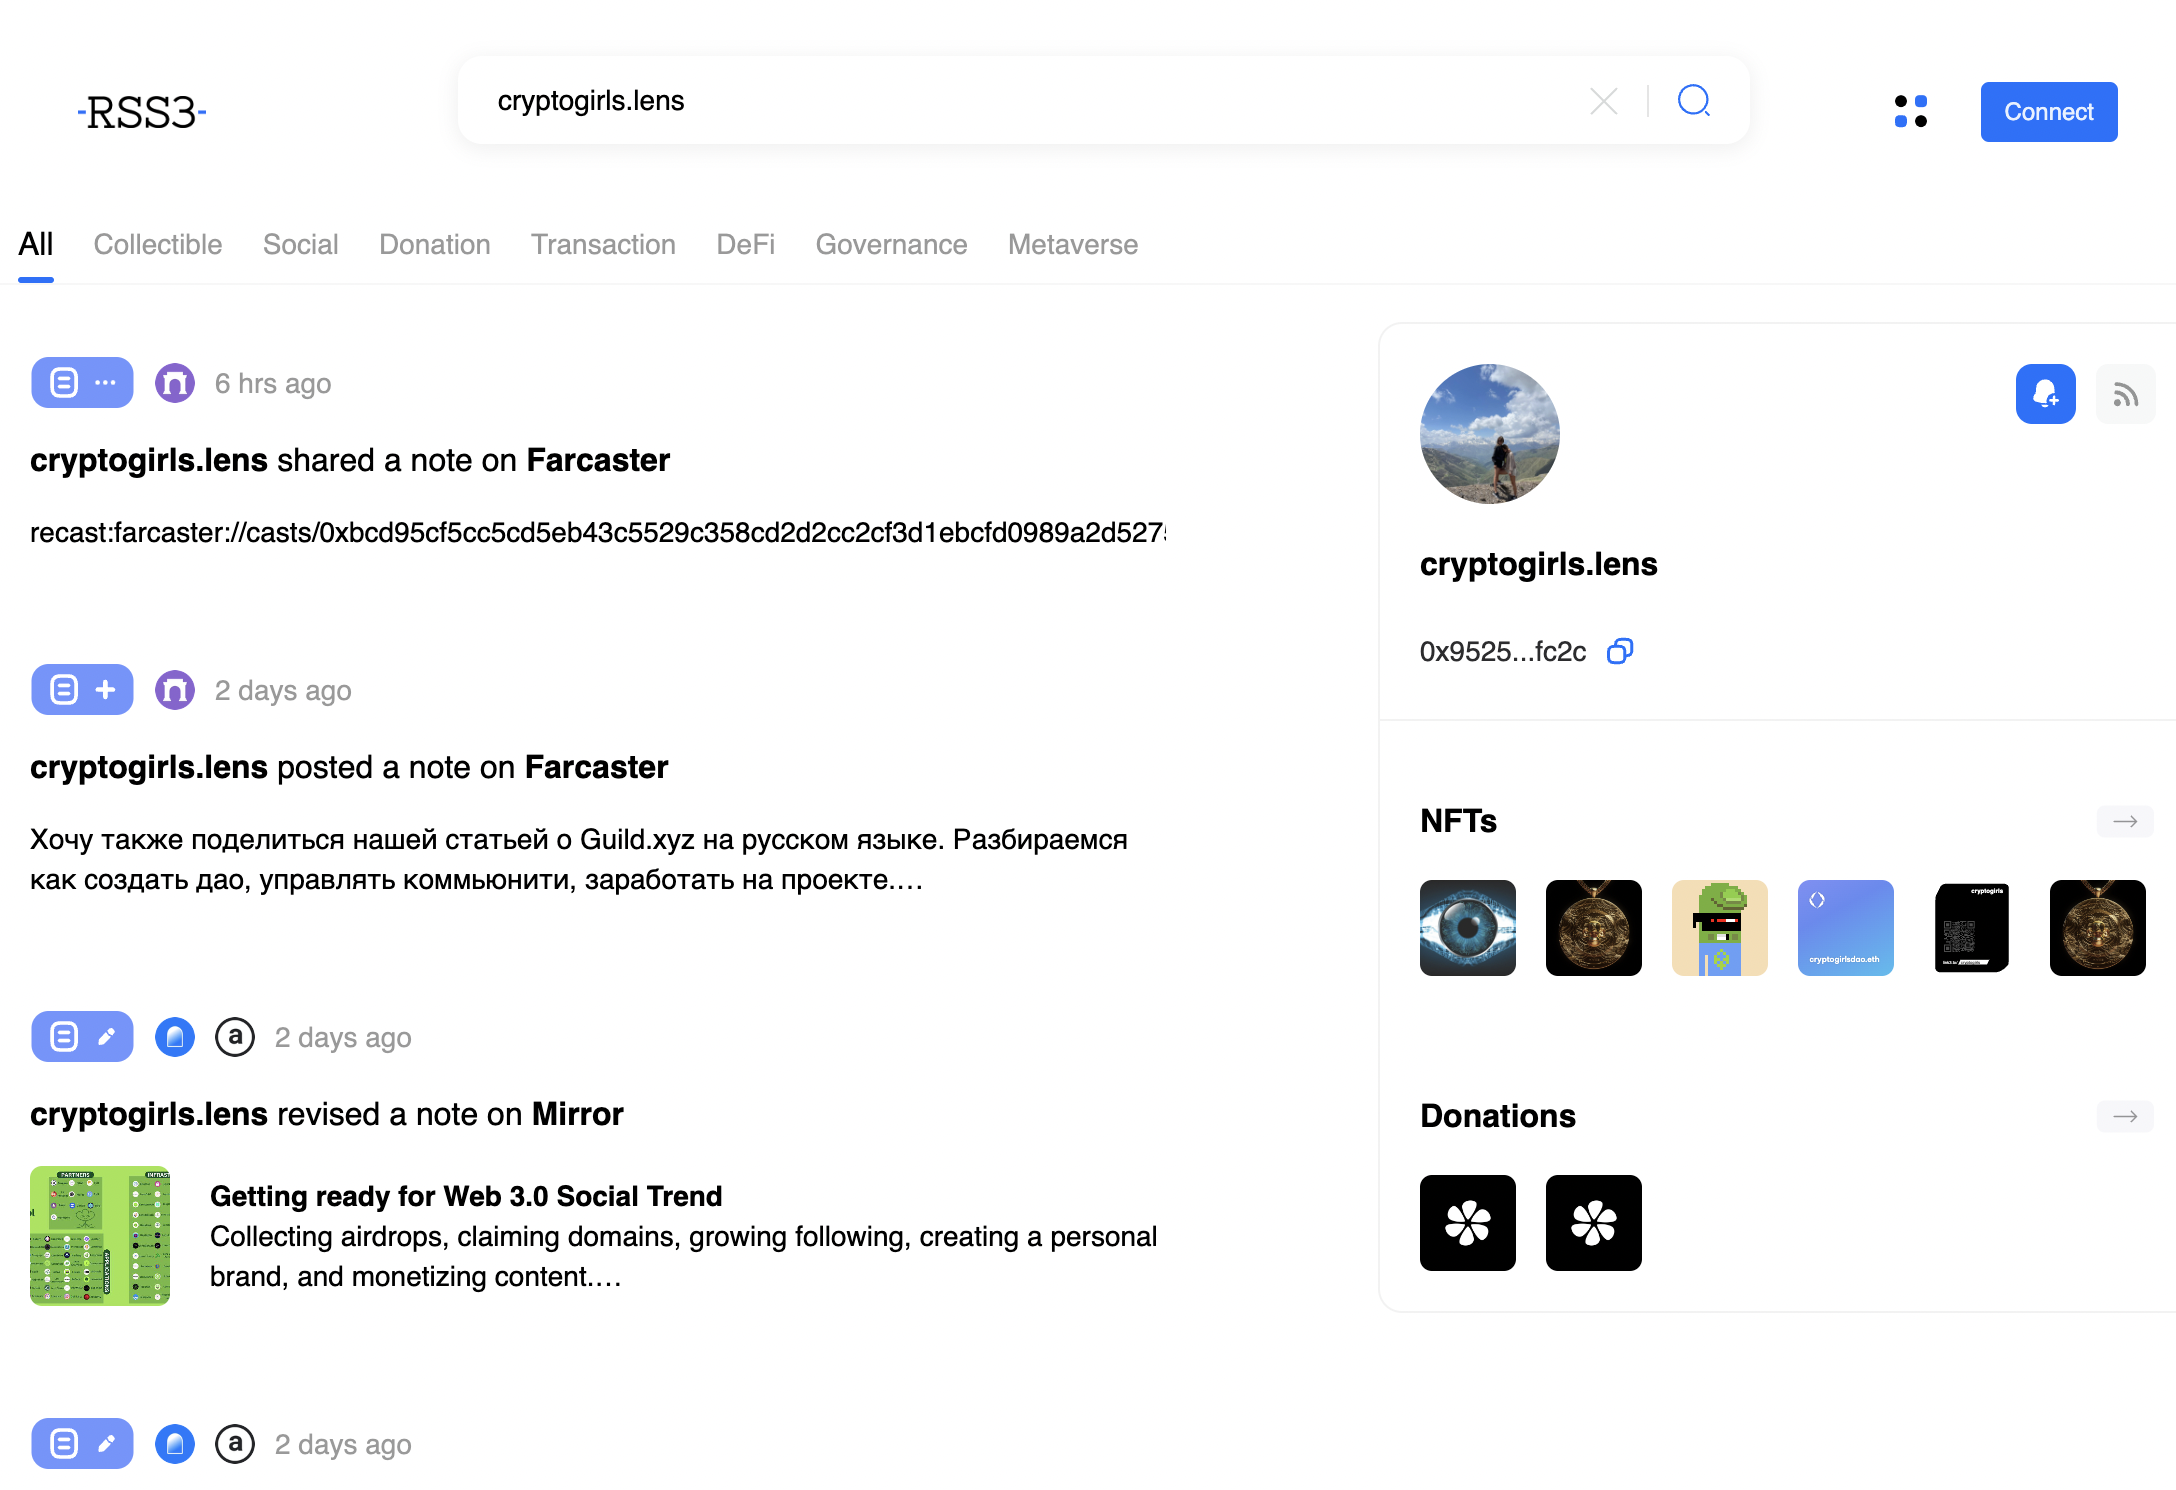Expand the Donations section arrow

pos(2125,1116)
